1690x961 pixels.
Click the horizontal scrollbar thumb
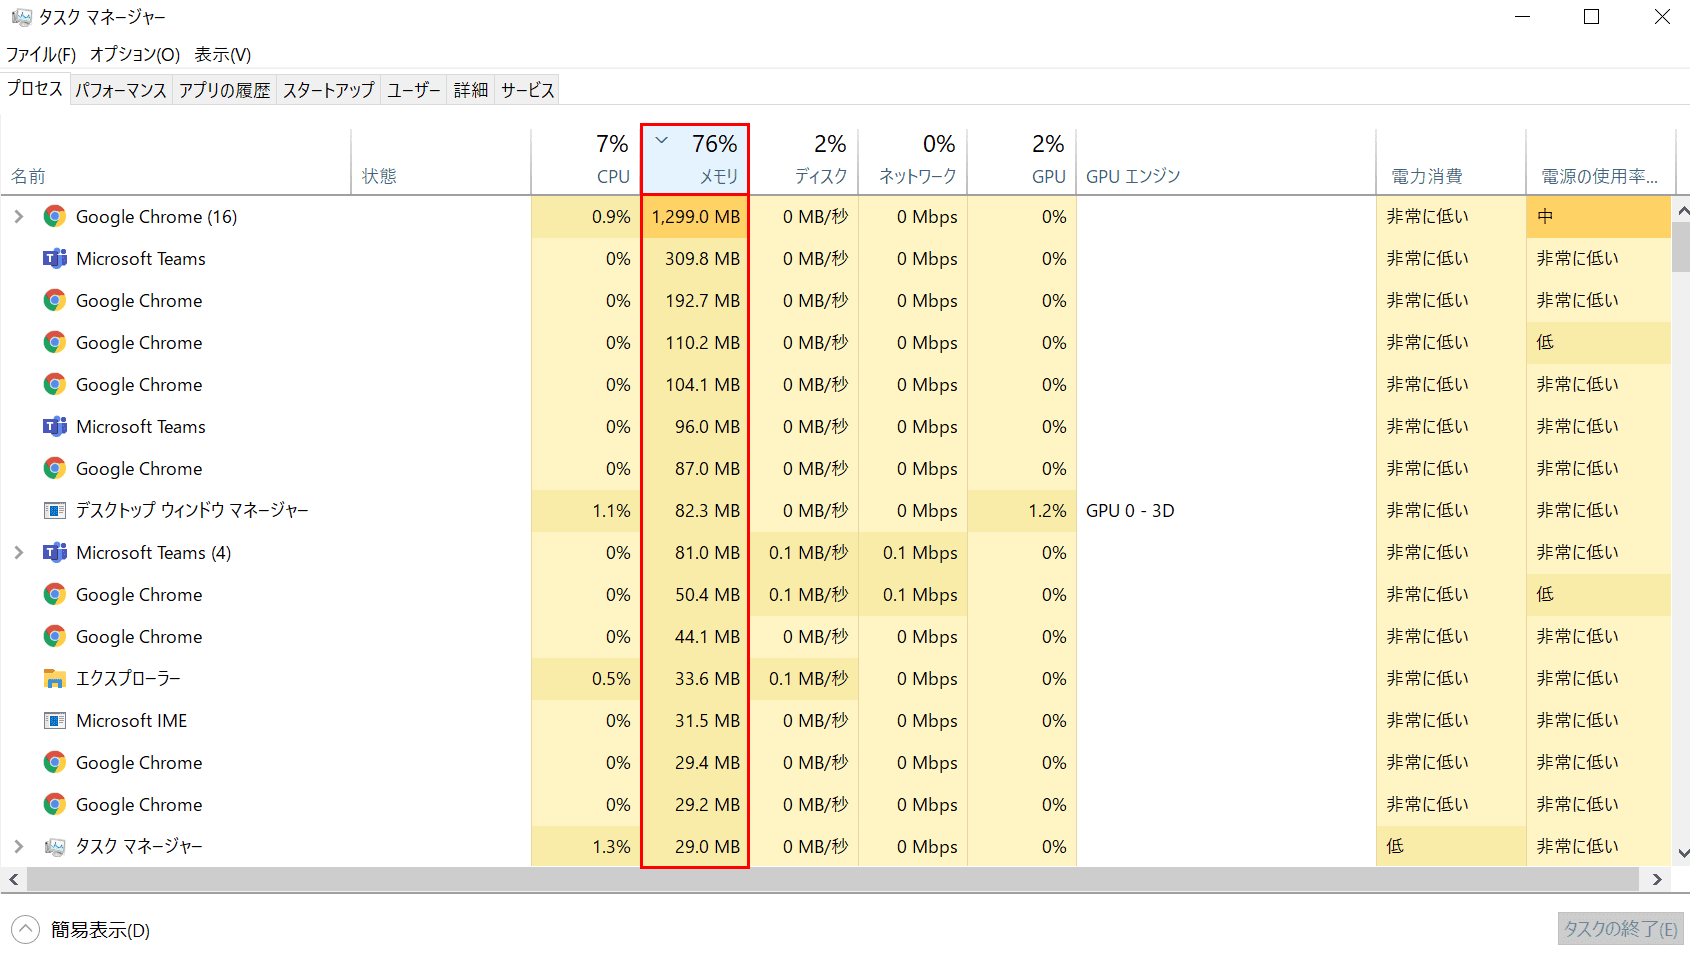833,879
